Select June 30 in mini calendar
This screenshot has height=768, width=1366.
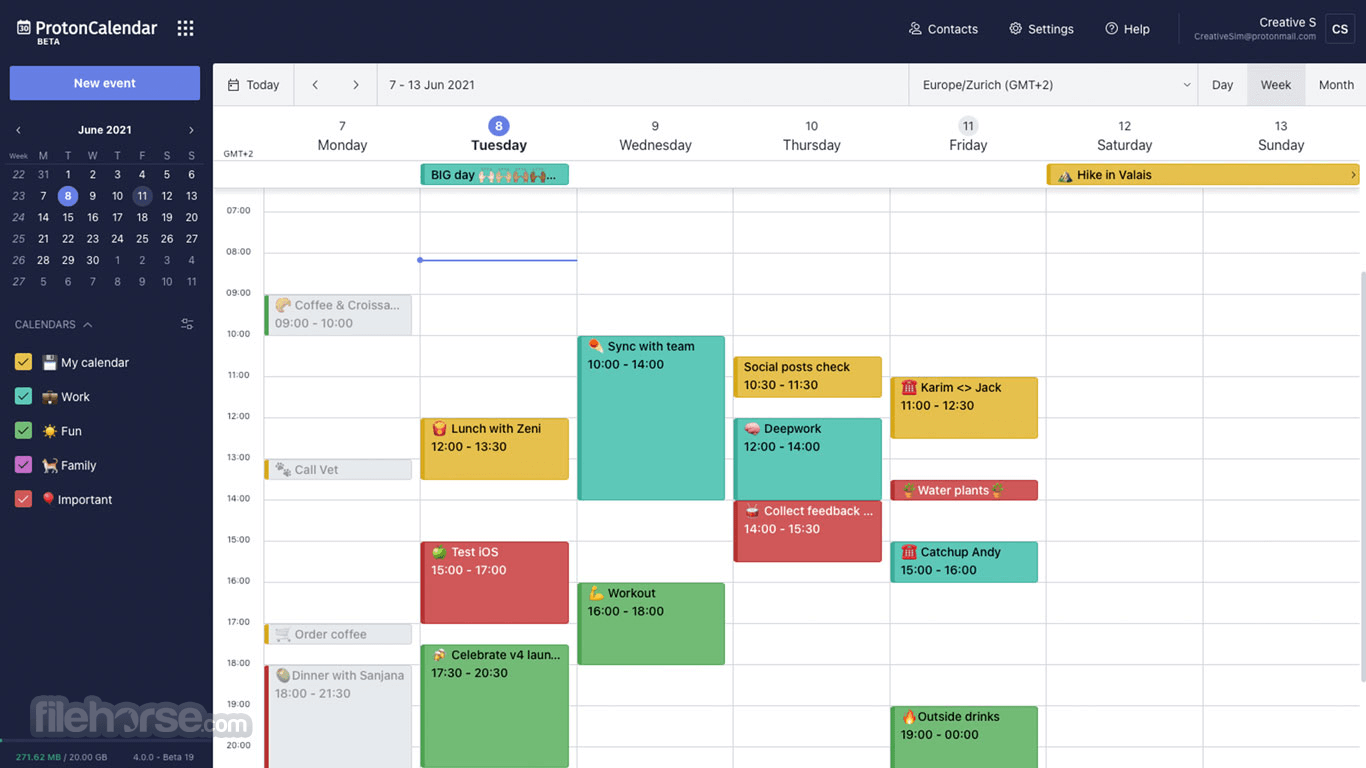pos(92,260)
